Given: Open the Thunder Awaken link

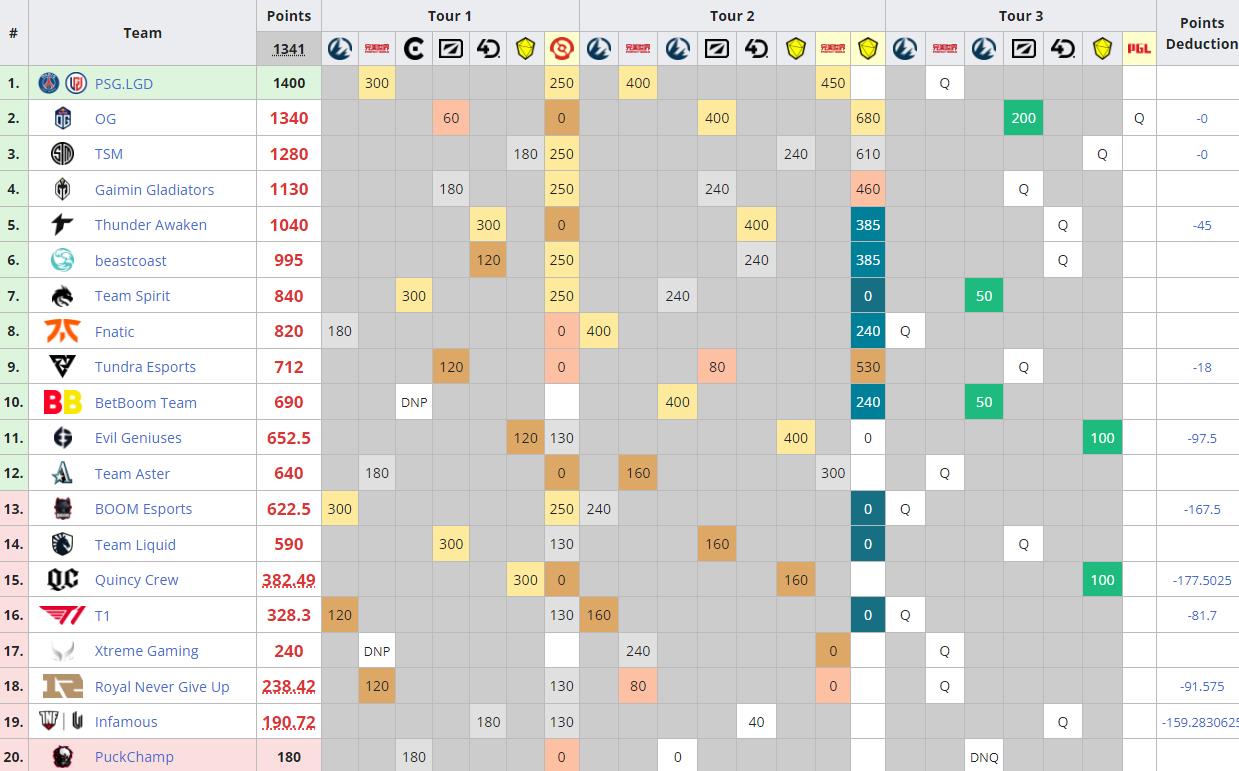Looking at the screenshot, I should (x=151, y=225).
